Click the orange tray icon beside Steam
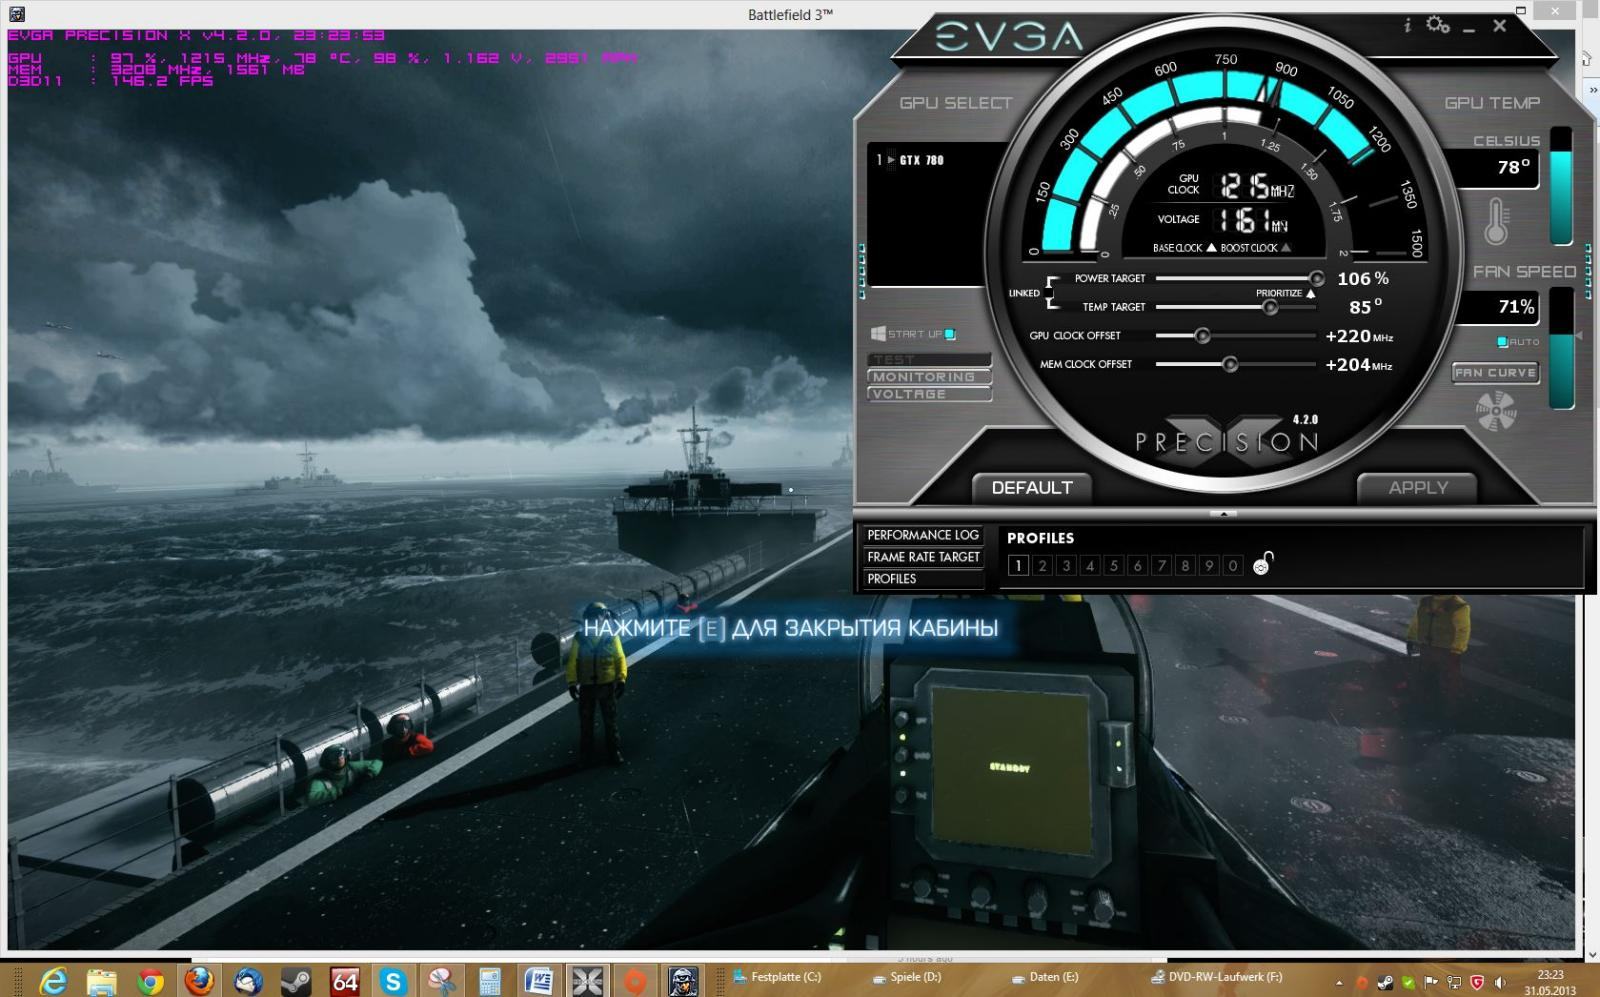The width and height of the screenshot is (1600, 997). point(1362,982)
